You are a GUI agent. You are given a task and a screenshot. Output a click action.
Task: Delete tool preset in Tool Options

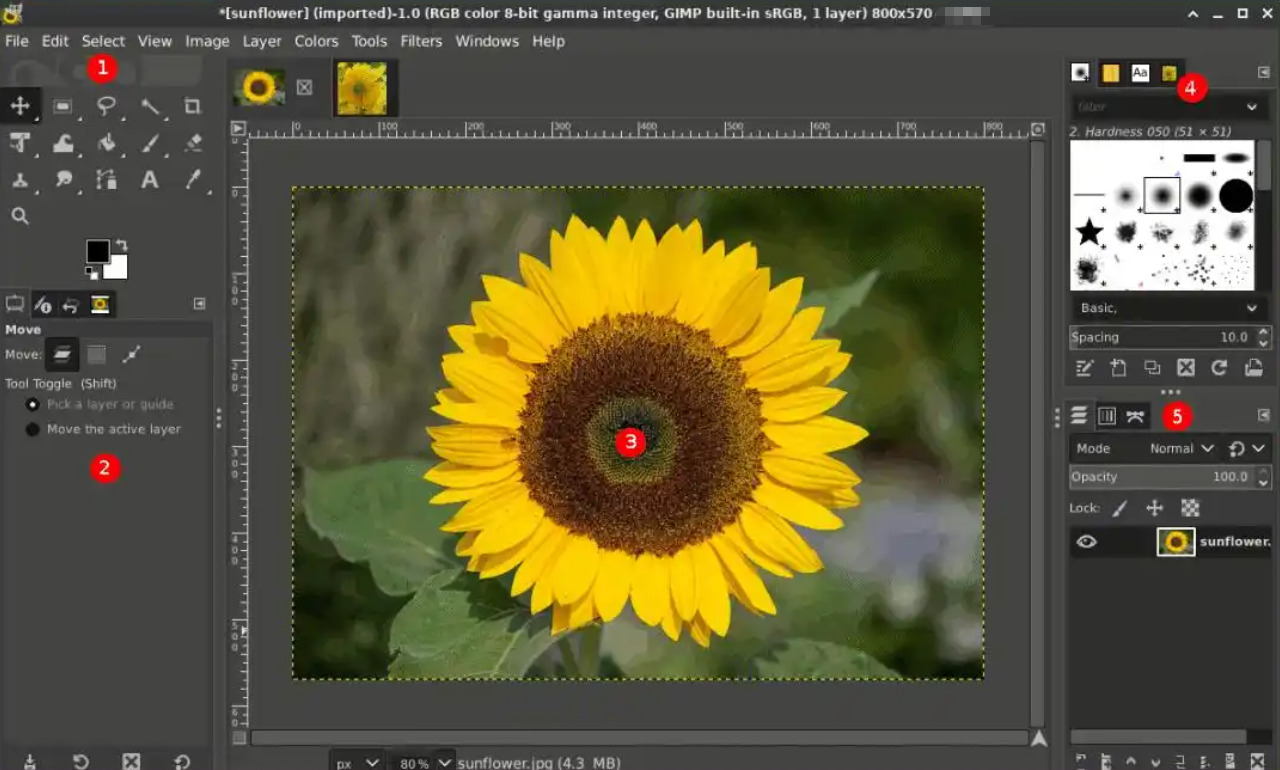(131, 761)
